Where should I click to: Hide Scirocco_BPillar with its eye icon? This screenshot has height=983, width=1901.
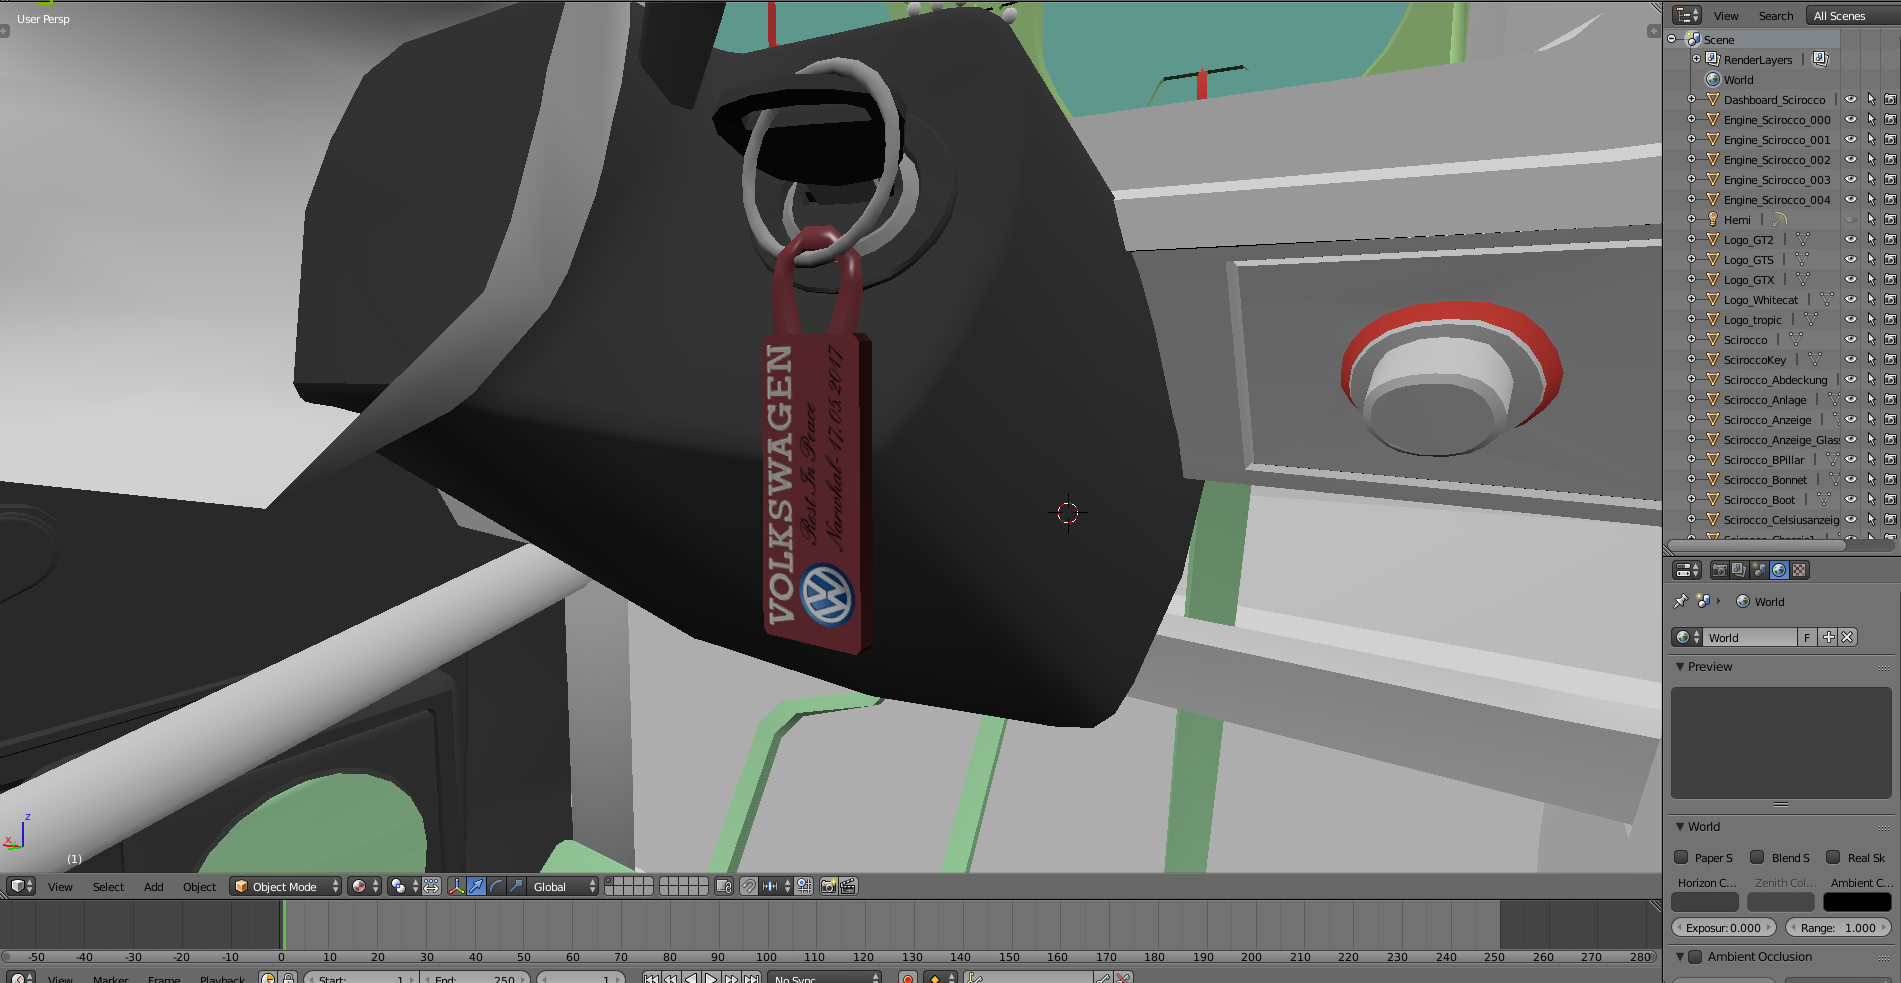pos(1851,460)
